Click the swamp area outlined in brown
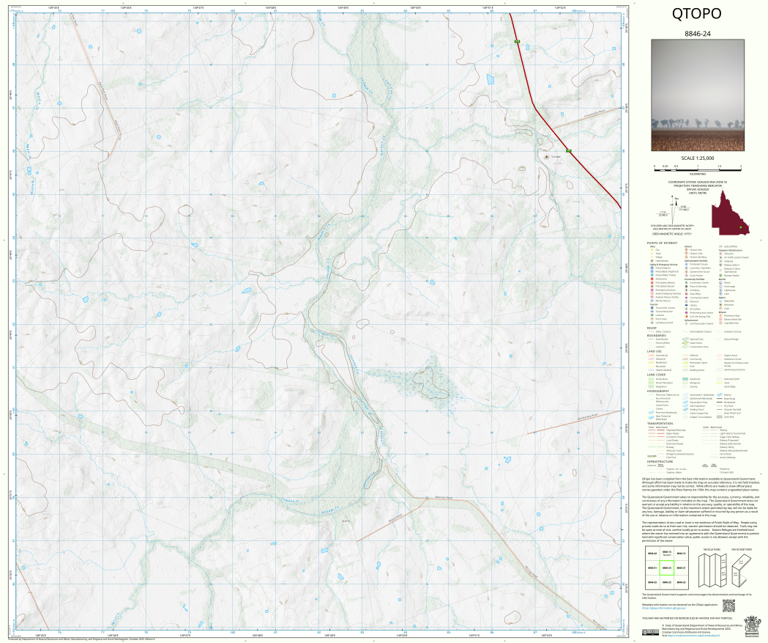The height and width of the screenshot is (643, 768). [x=430, y=383]
